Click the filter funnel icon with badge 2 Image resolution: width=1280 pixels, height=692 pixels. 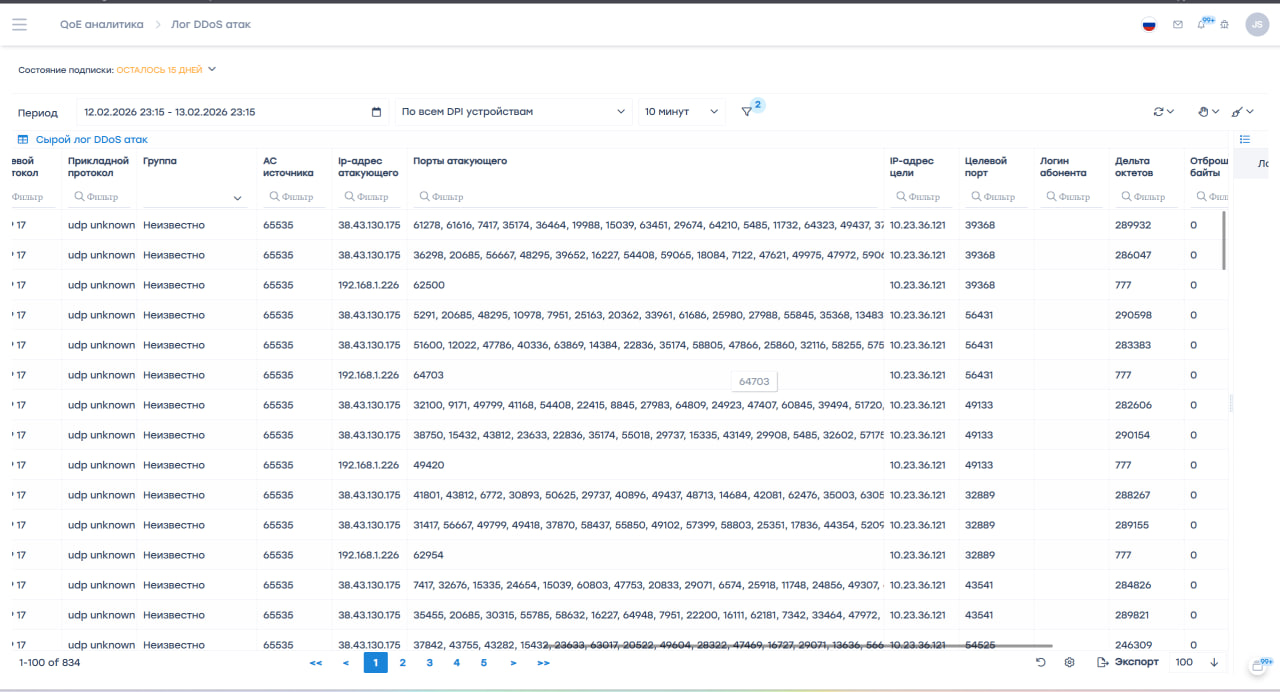[747, 112]
